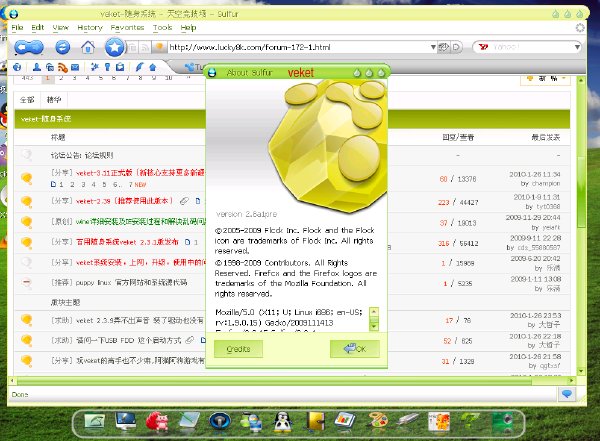The image size is (600, 441).
Task: Click the blue star favorite button
Action: click(114, 47)
